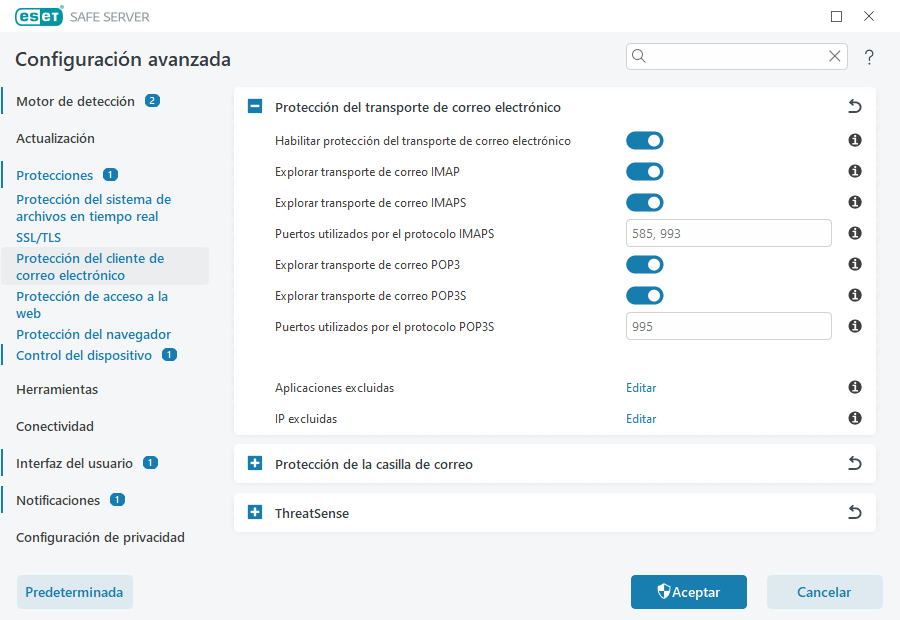
Task: Click the X icon to clear the search field
Action: tap(835, 57)
